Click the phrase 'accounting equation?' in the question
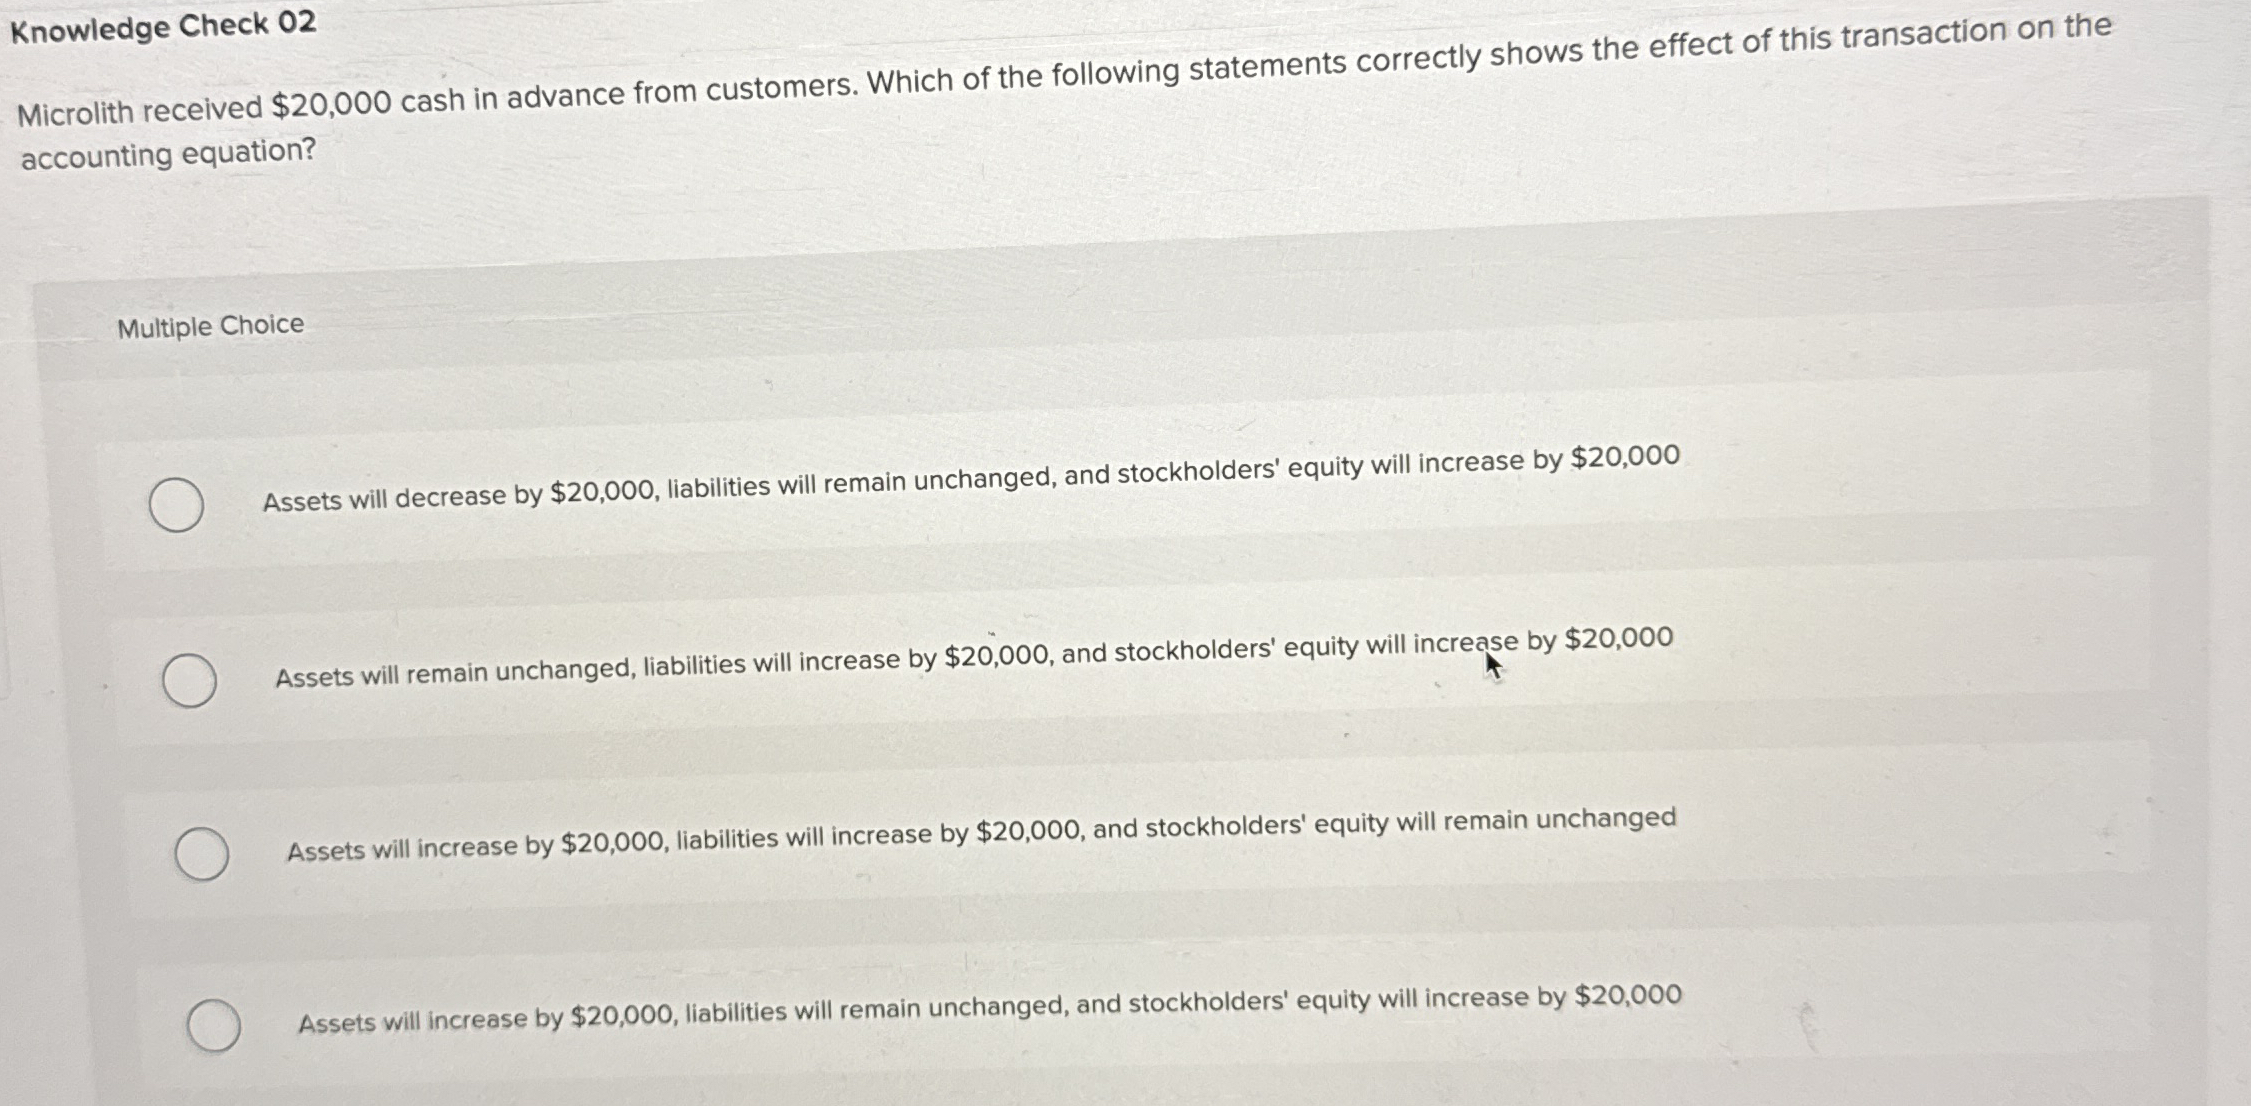This screenshot has height=1106, width=2251. tap(168, 152)
